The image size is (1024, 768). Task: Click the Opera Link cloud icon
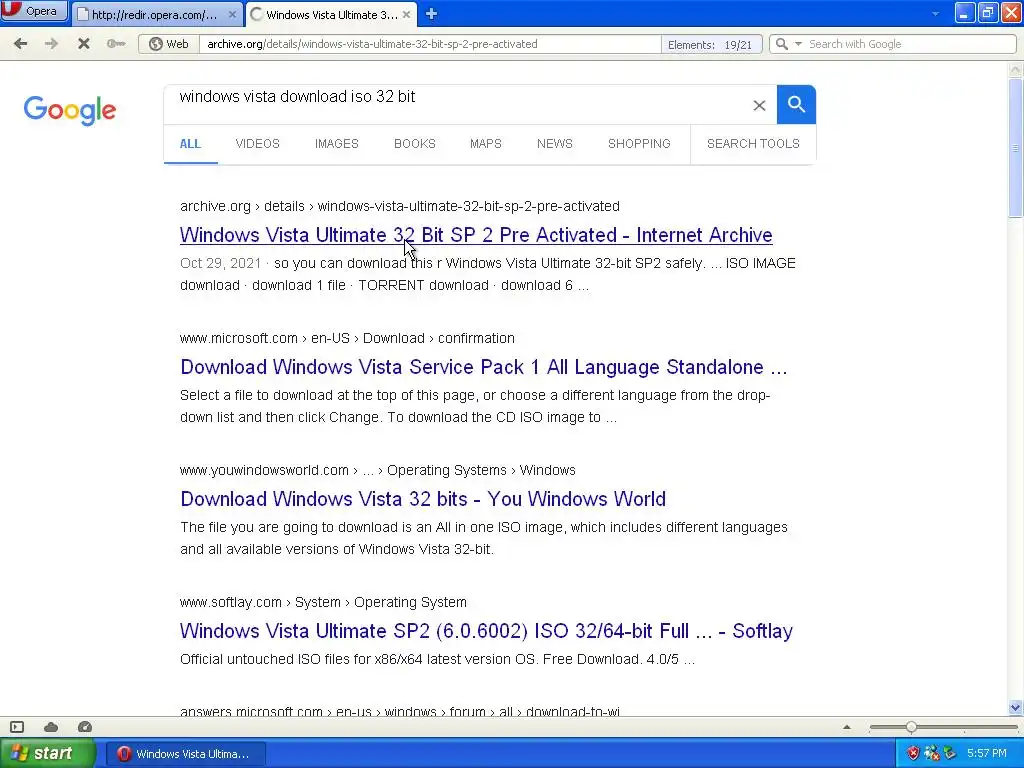(51, 727)
